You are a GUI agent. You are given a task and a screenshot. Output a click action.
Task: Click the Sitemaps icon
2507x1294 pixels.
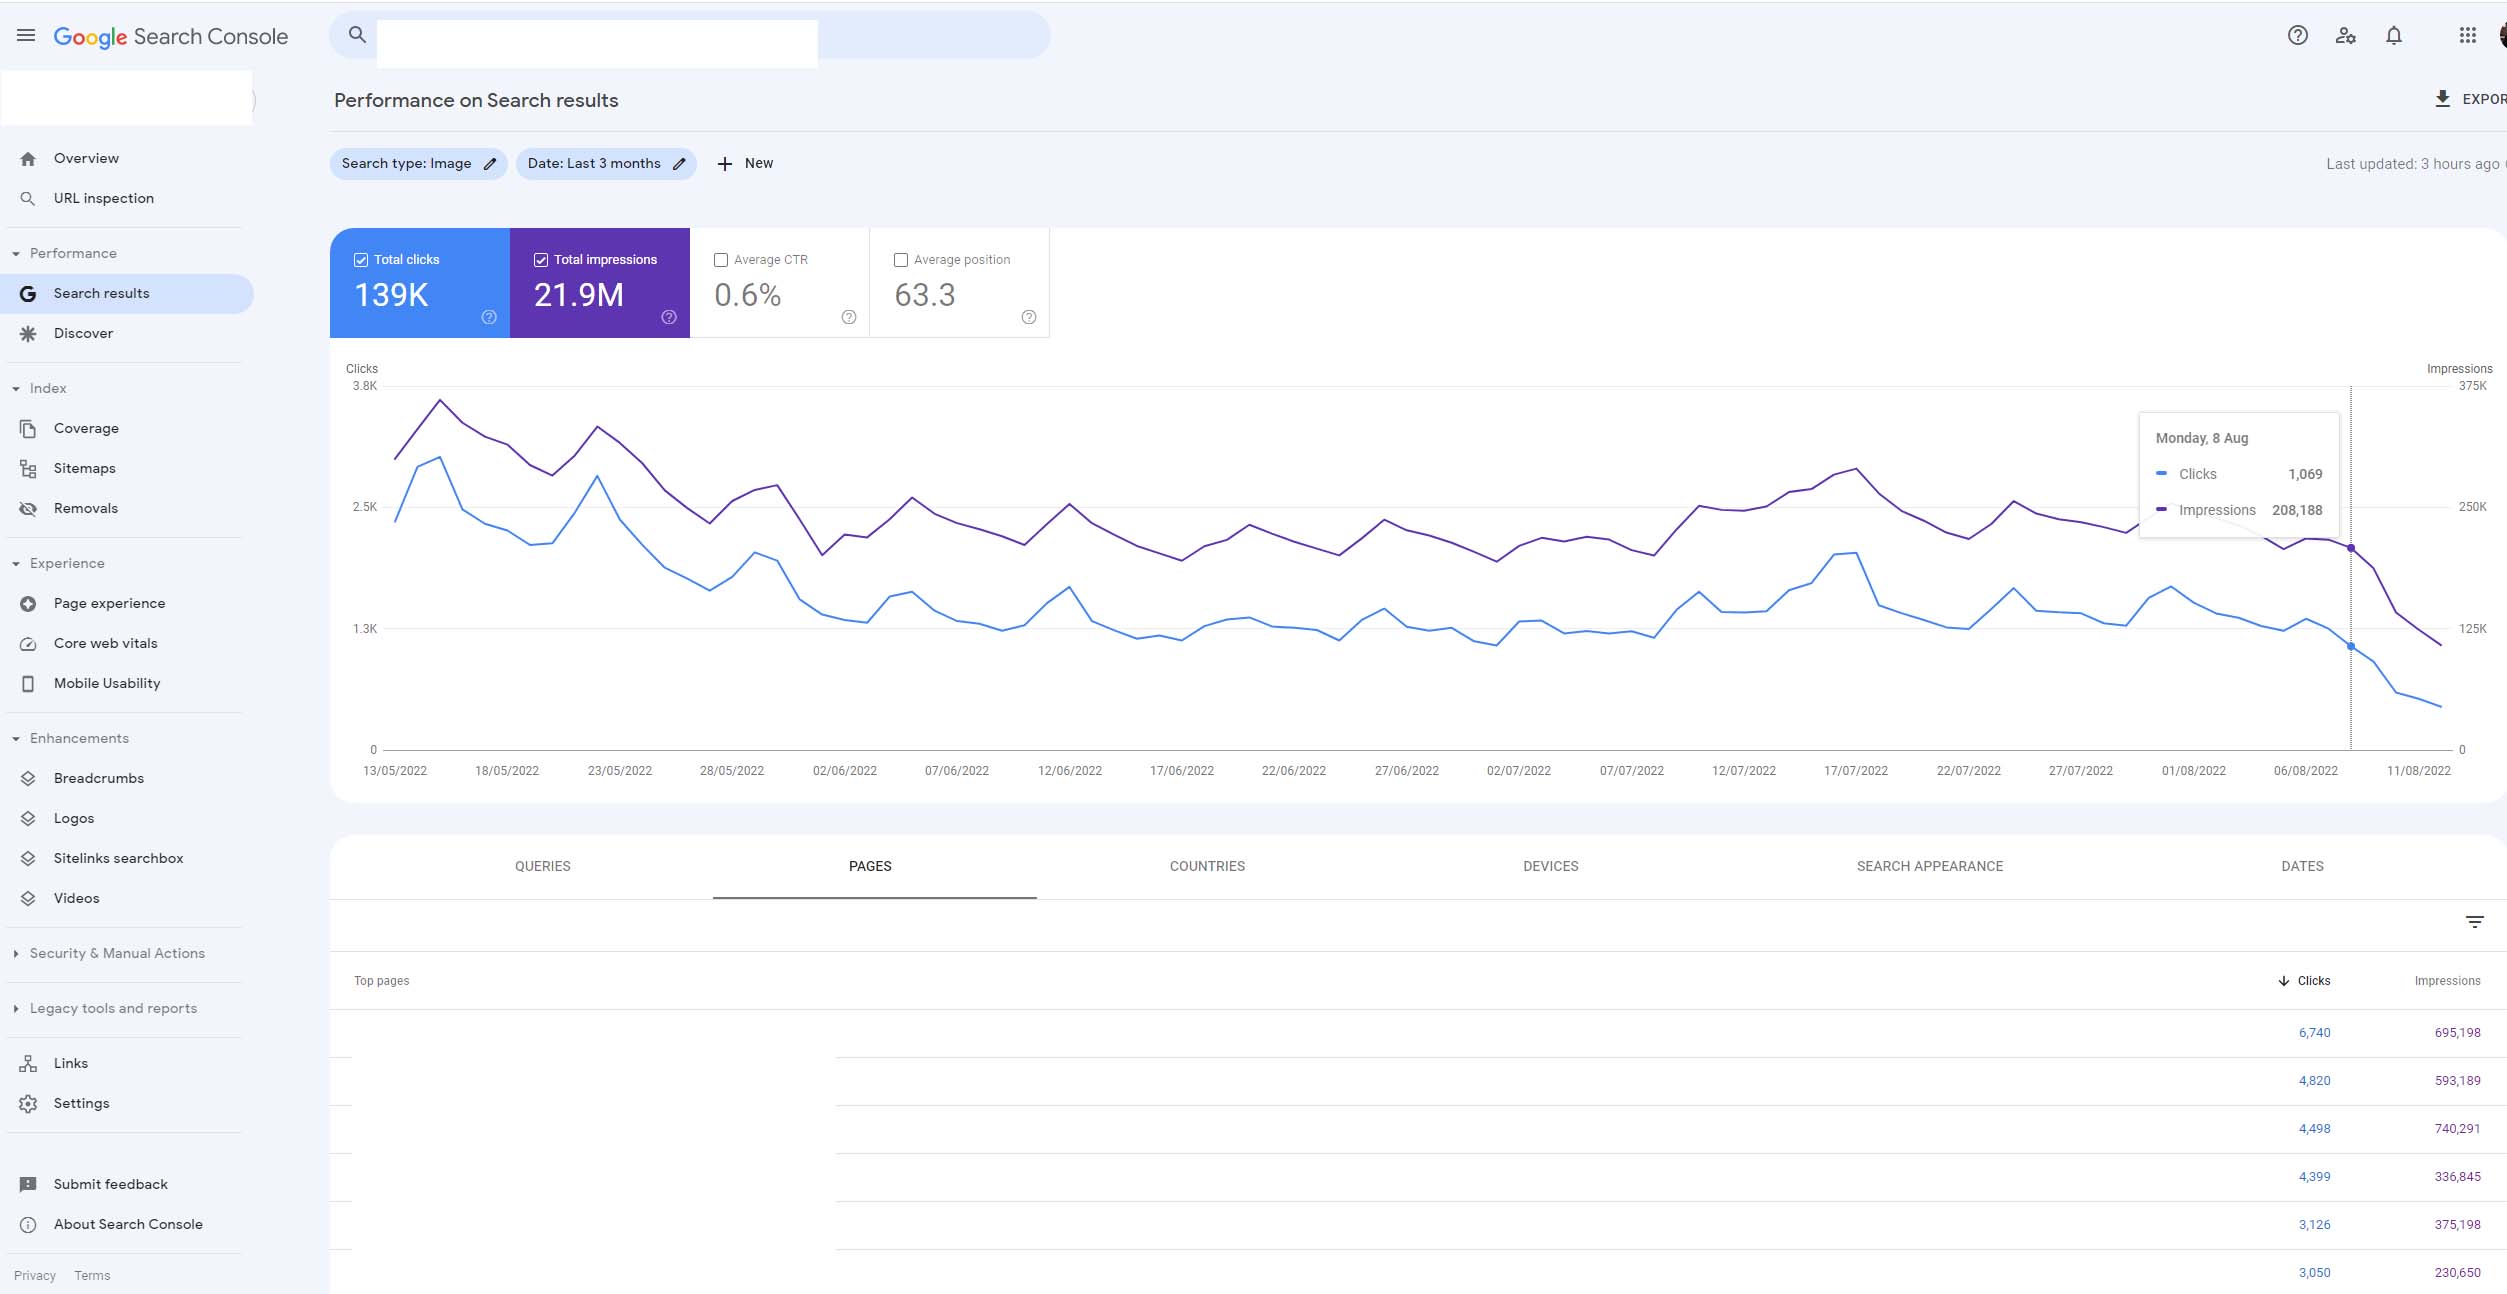pos(28,469)
